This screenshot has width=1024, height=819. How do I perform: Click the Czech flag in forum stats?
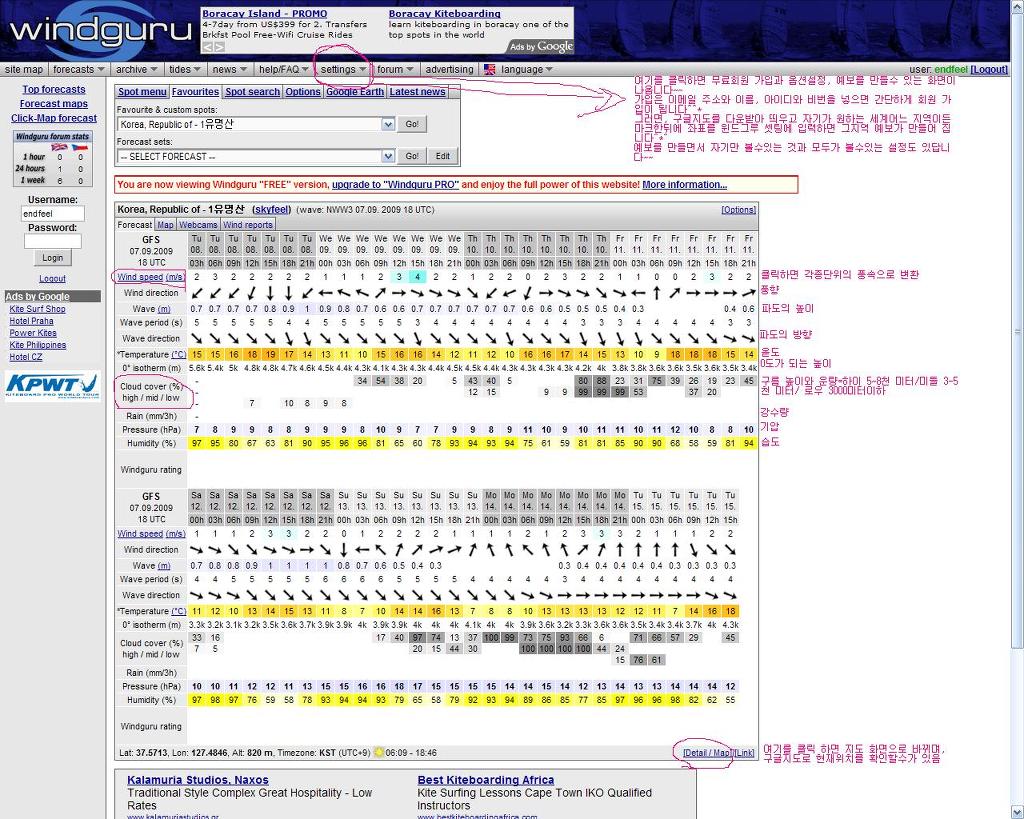[80, 147]
